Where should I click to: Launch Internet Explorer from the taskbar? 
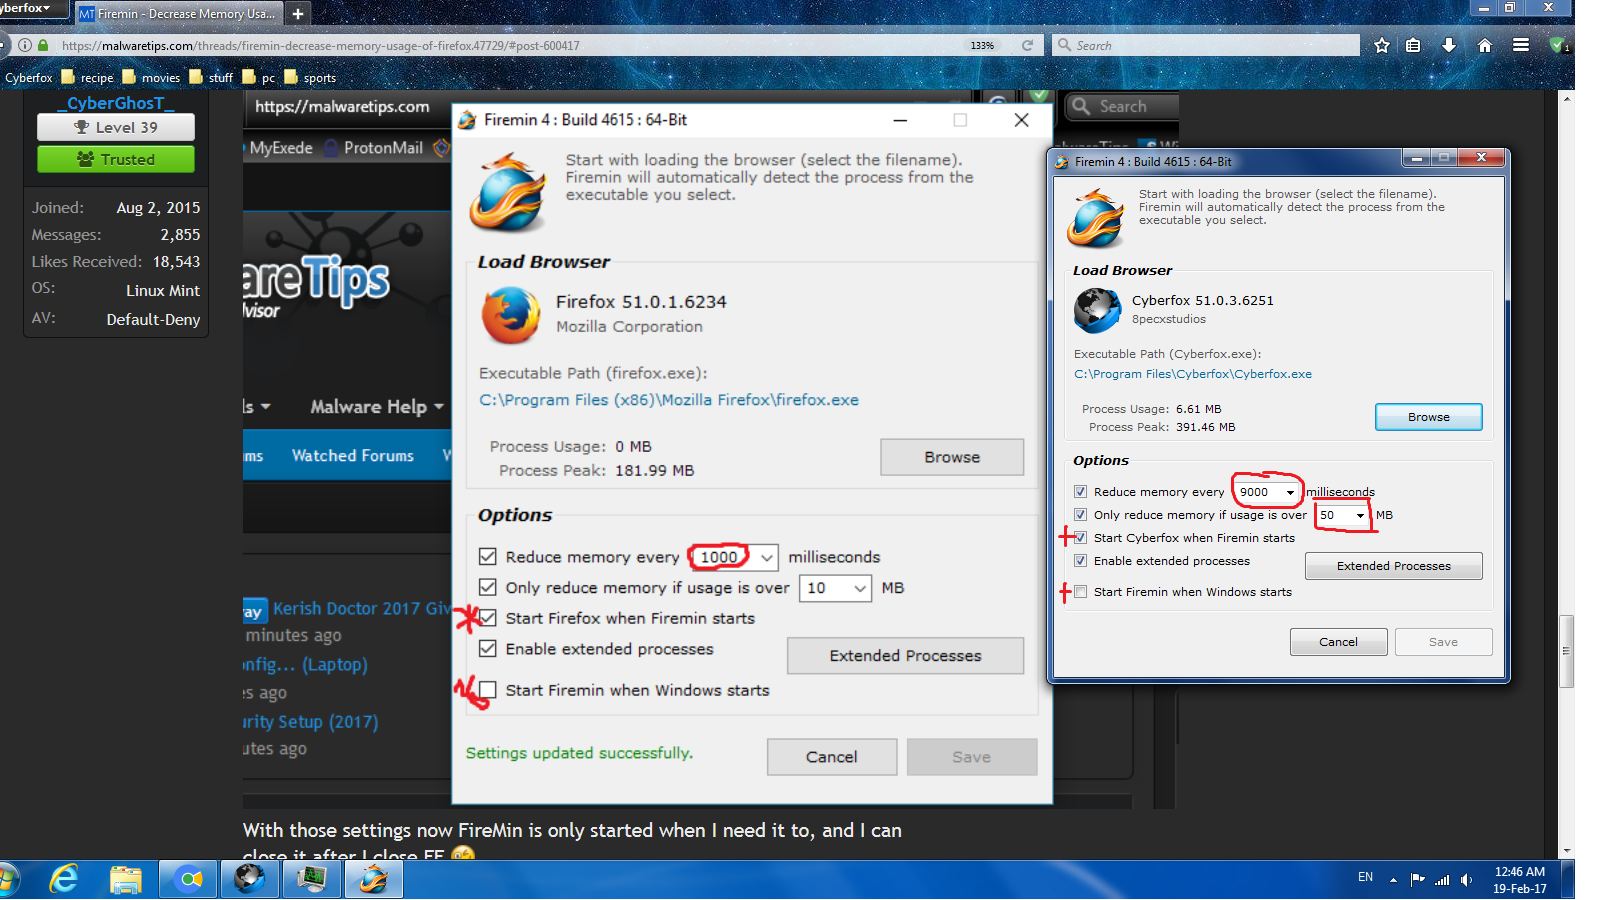64,879
